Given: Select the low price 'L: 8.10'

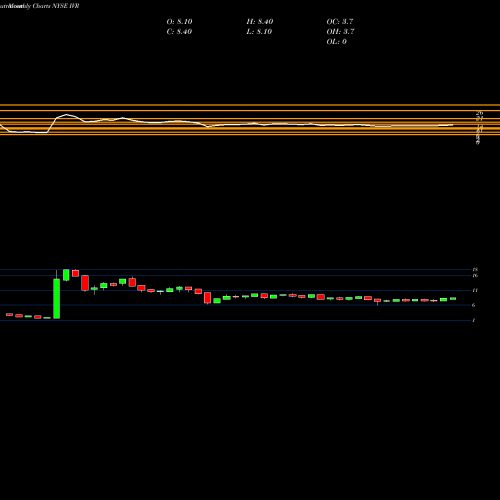Looking at the screenshot, I should pos(259,32).
